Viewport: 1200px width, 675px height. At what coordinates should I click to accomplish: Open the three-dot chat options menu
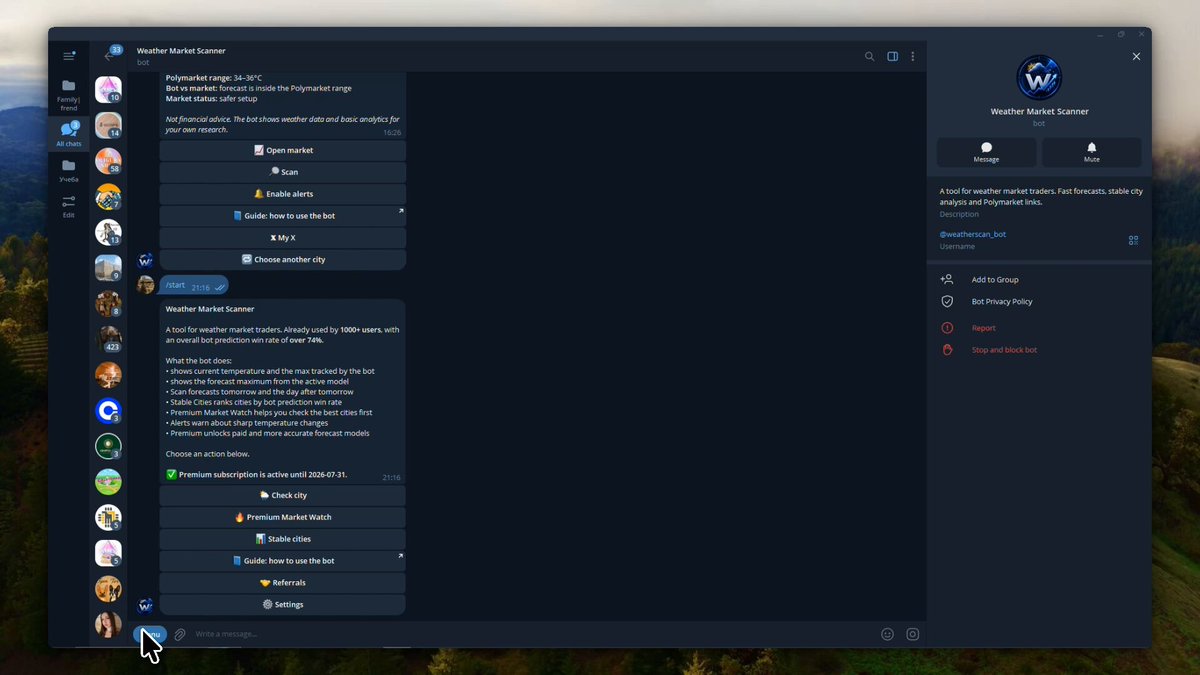912,56
